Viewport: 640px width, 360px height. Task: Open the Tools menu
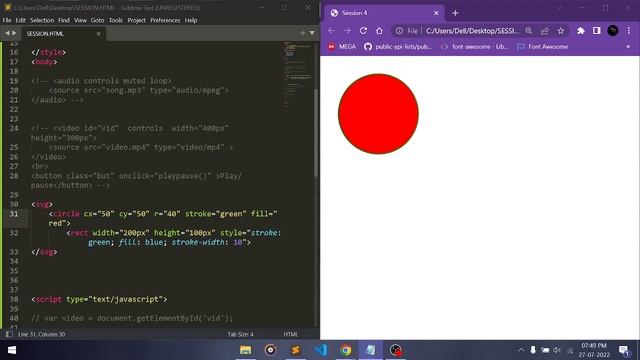click(116, 20)
